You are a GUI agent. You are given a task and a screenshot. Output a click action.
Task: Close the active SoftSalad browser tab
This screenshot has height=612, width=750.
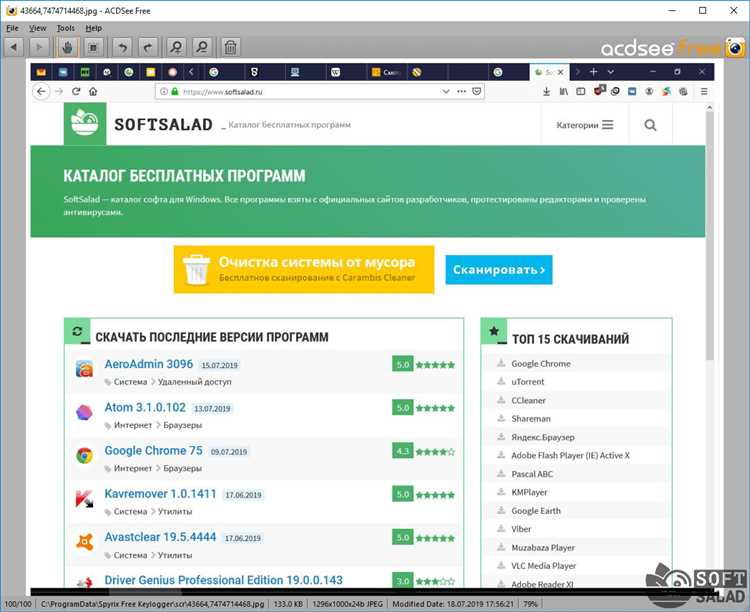561,72
